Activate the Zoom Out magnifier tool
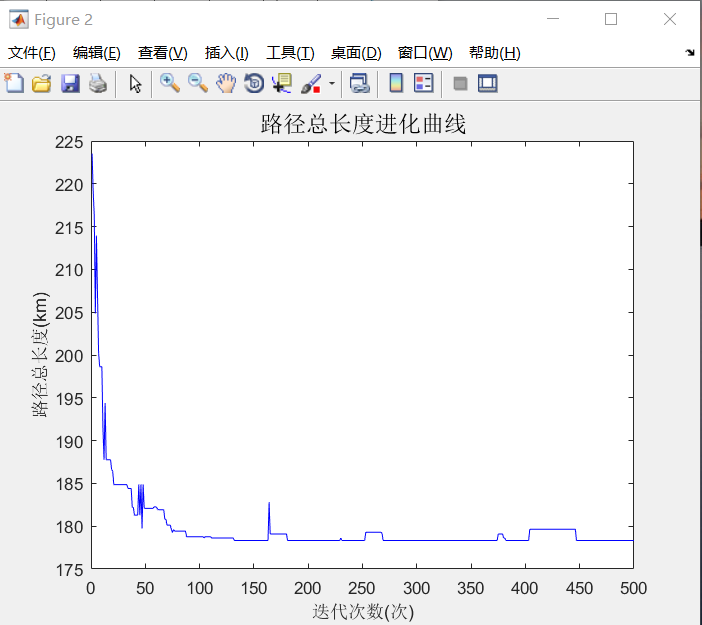 [198, 83]
